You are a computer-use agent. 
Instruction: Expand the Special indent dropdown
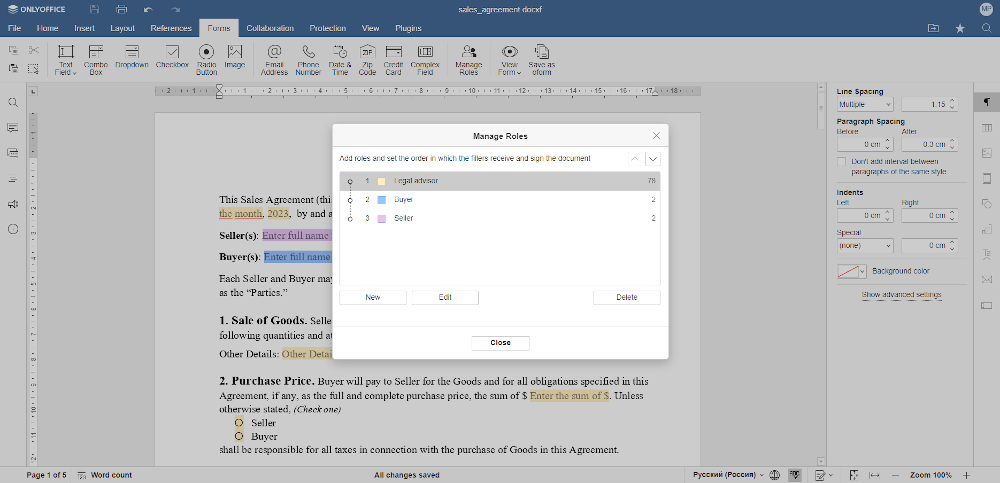click(865, 245)
